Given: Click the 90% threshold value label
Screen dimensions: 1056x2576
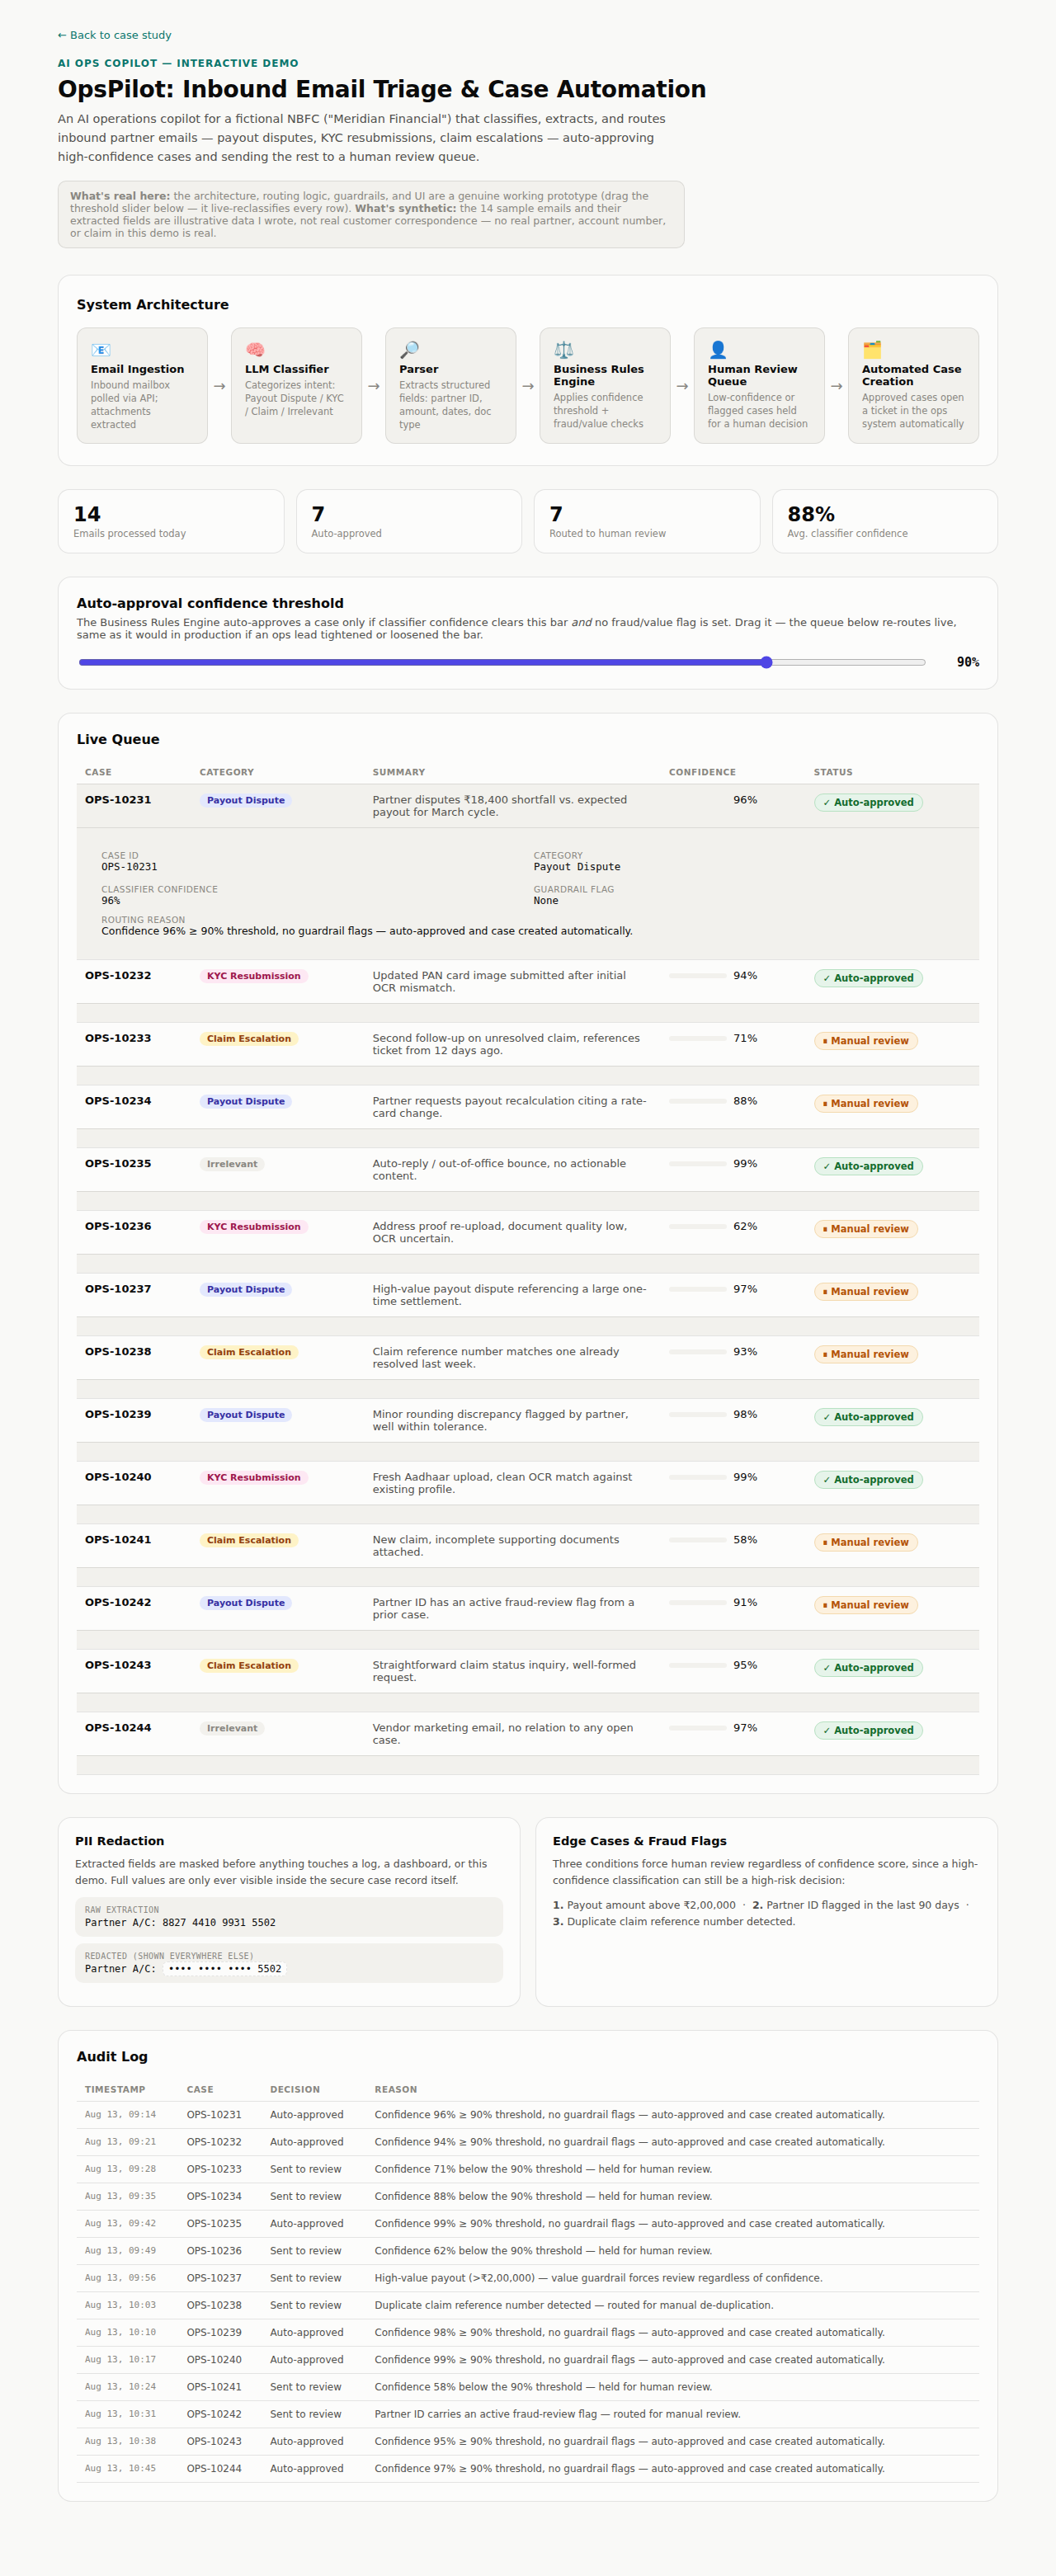Looking at the screenshot, I should pyautogui.click(x=968, y=662).
